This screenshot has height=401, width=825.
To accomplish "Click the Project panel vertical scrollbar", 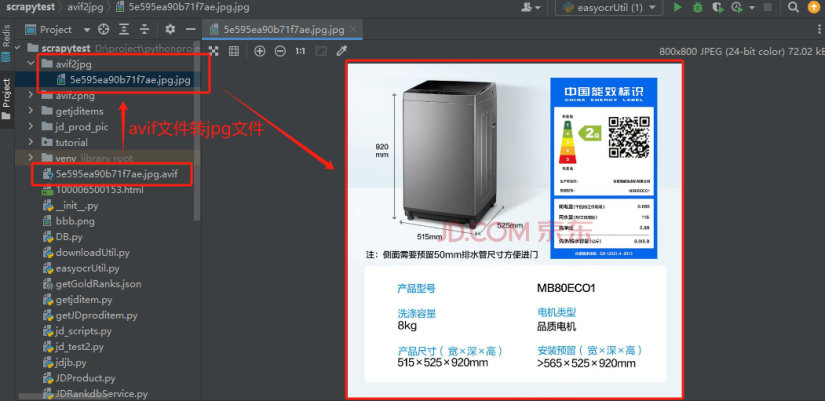I will click(197, 132).
